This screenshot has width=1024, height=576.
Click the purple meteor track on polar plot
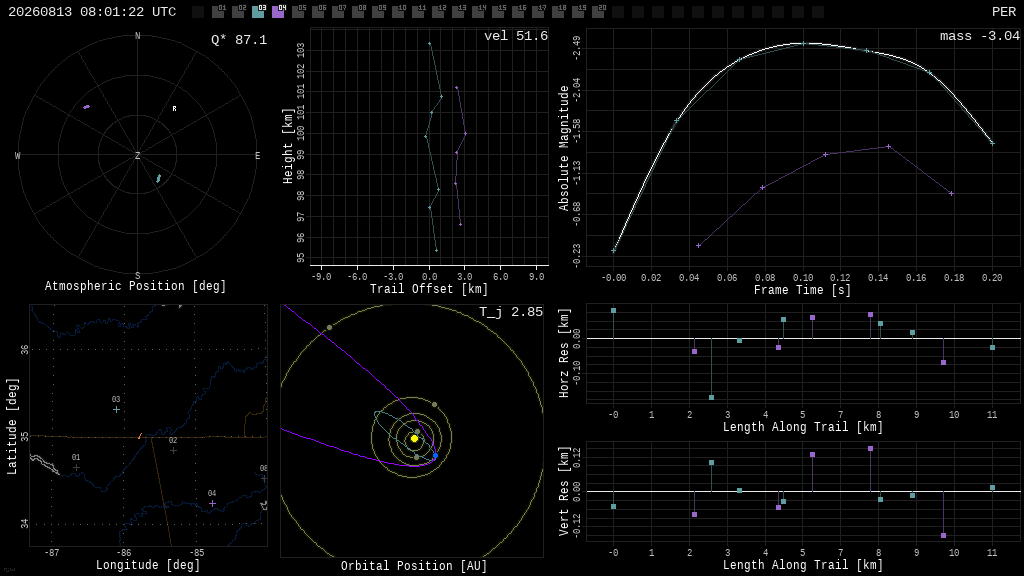(87, 106)
